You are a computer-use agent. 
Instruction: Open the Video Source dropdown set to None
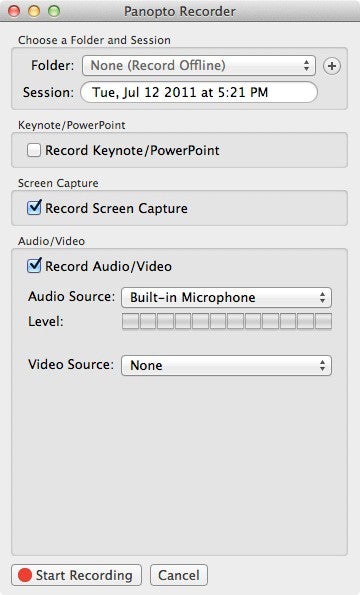(226, 365)
